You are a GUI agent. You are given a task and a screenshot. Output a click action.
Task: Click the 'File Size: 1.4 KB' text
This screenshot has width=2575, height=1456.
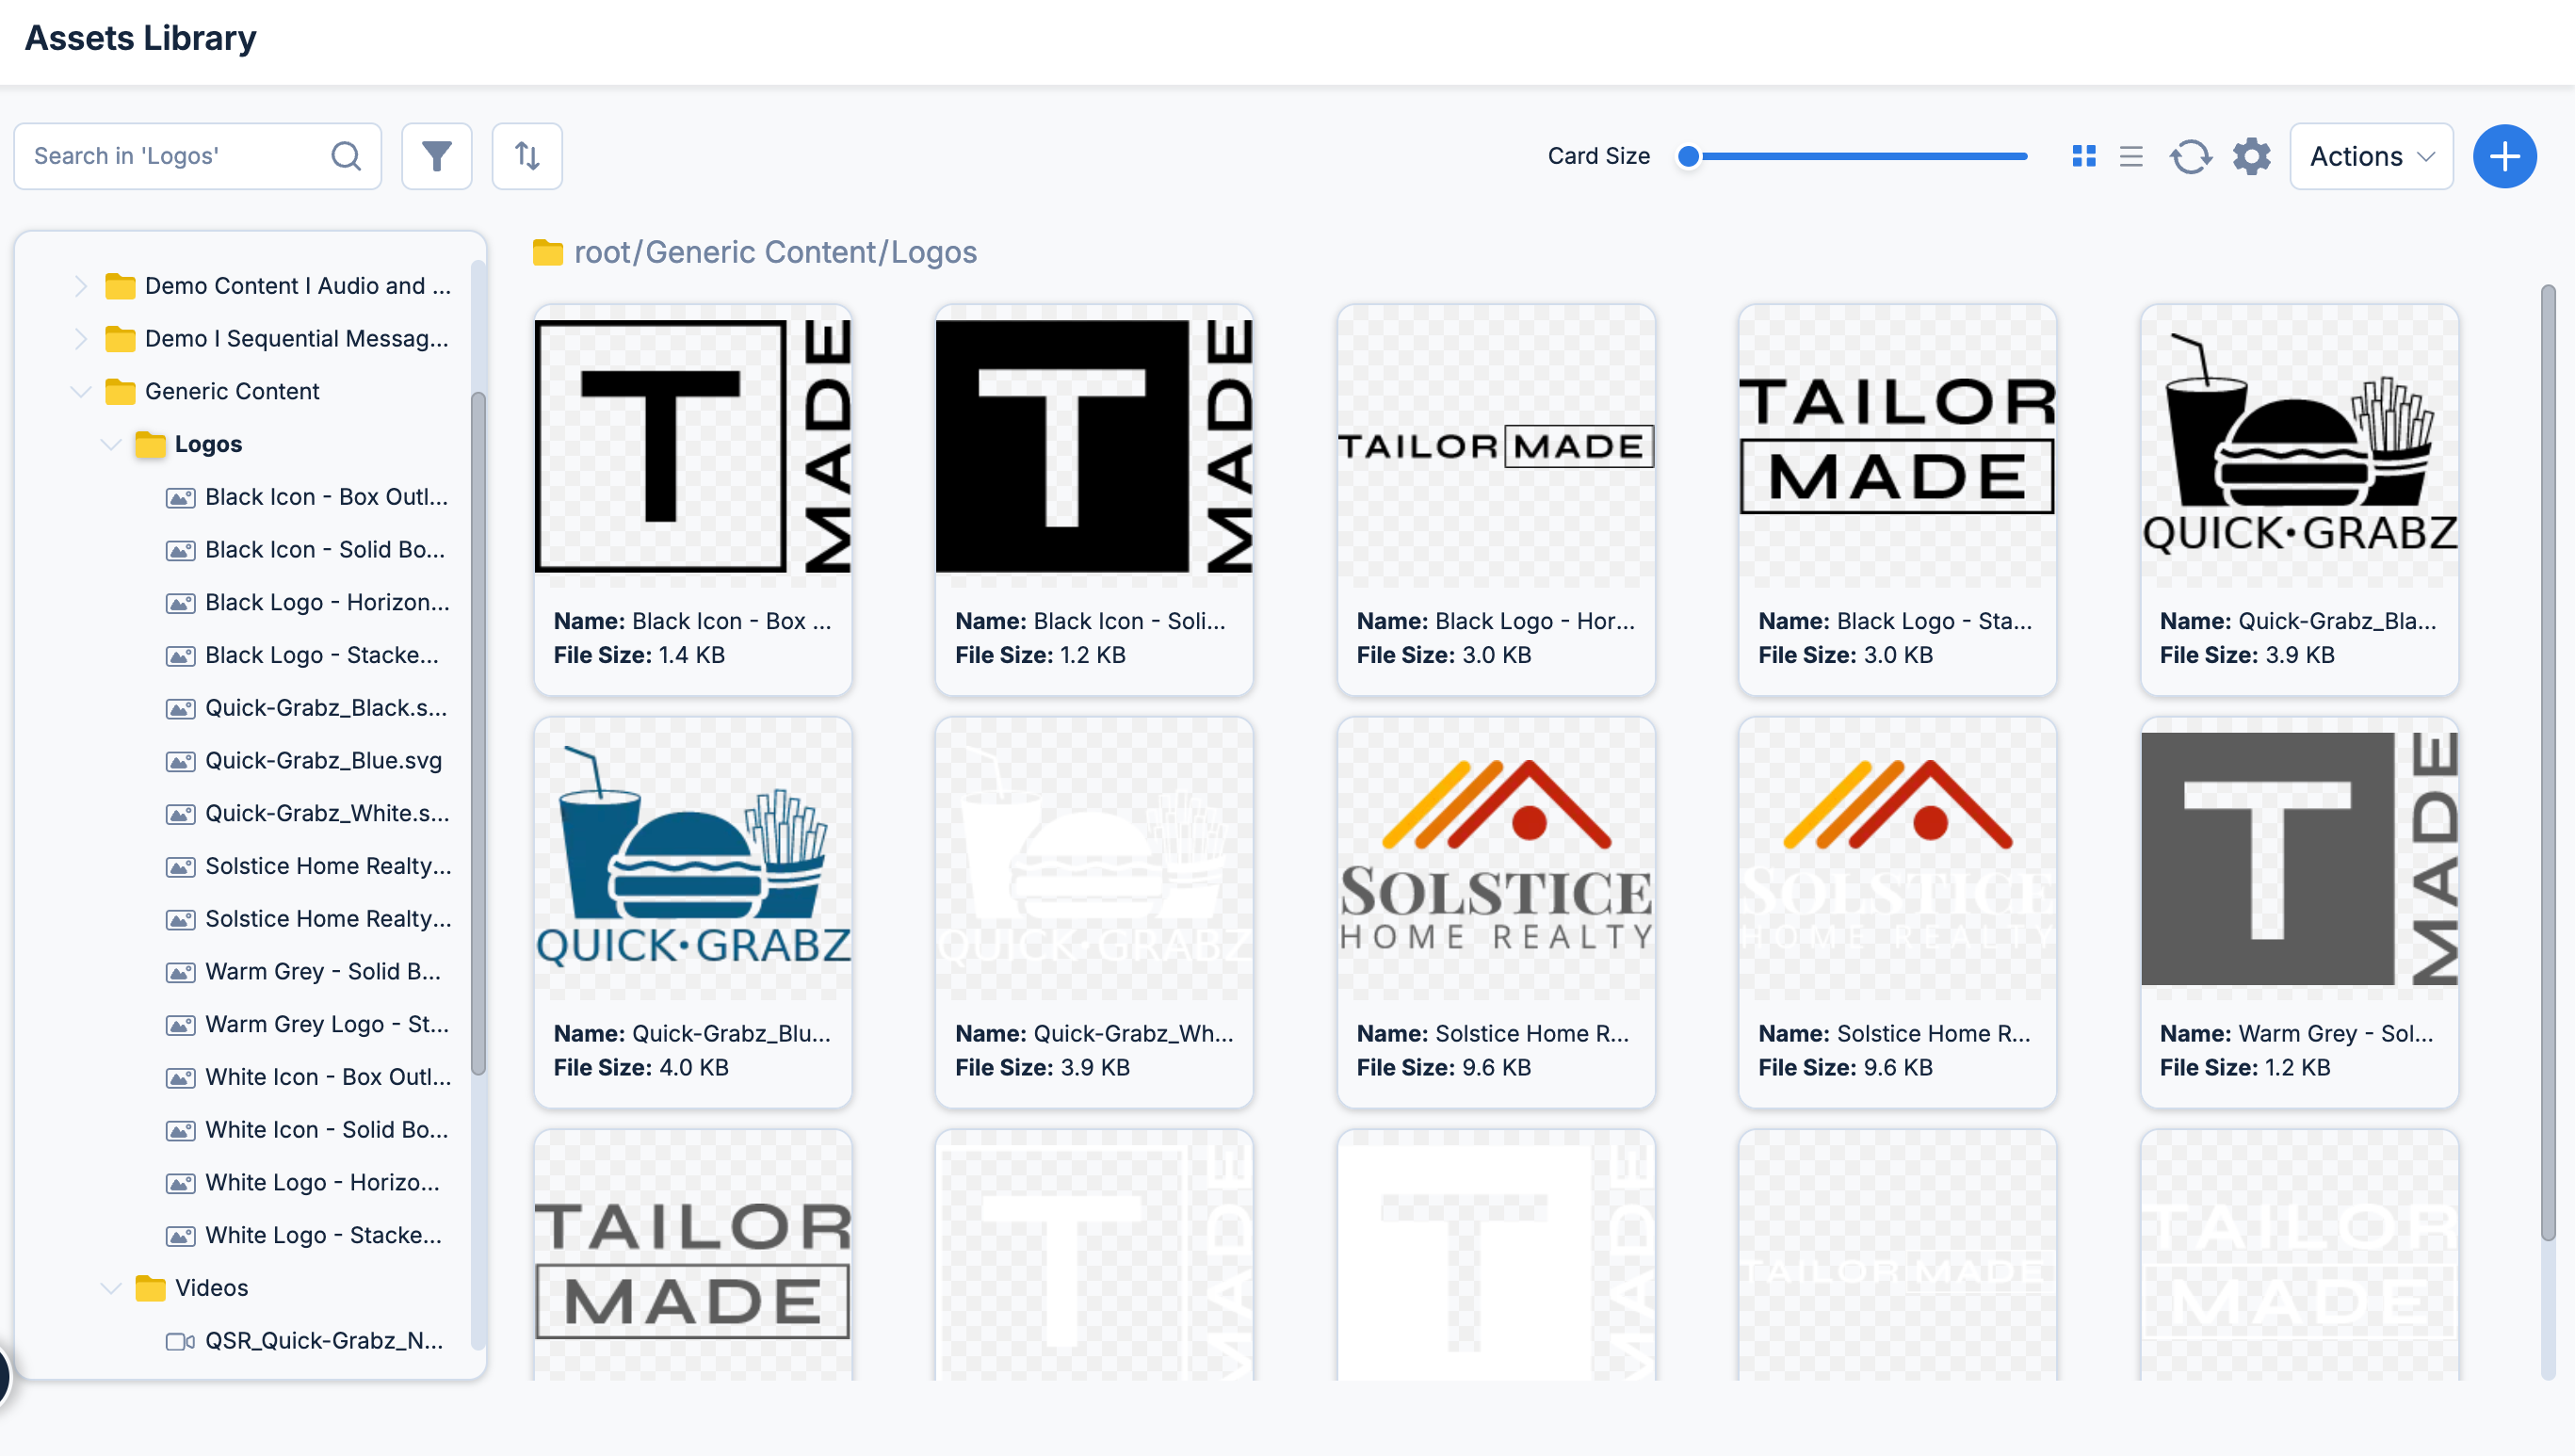[639, 655]
